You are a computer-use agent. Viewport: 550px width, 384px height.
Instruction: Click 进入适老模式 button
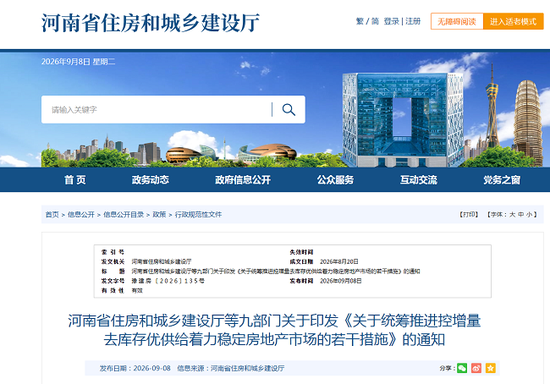click(513, 21)
